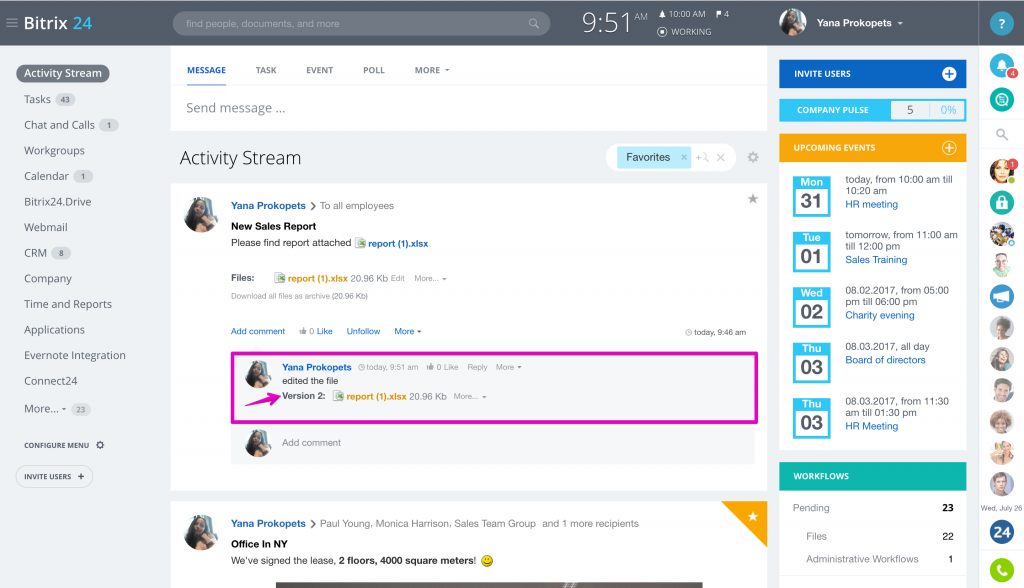Click the right sidebar search magnifier icon

click(1001, 135)
